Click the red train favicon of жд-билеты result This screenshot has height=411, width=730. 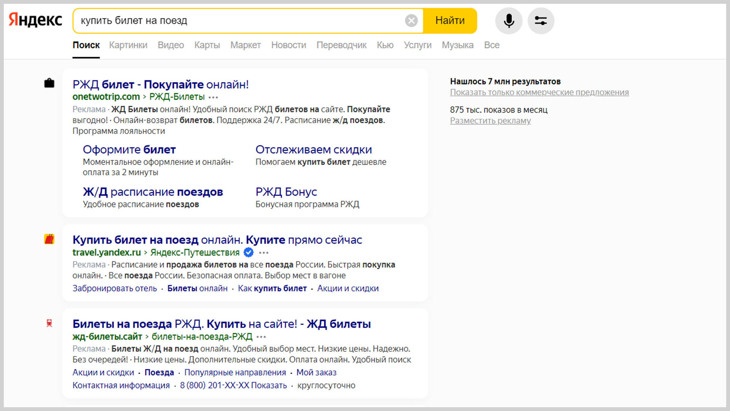tap(49, 323)
